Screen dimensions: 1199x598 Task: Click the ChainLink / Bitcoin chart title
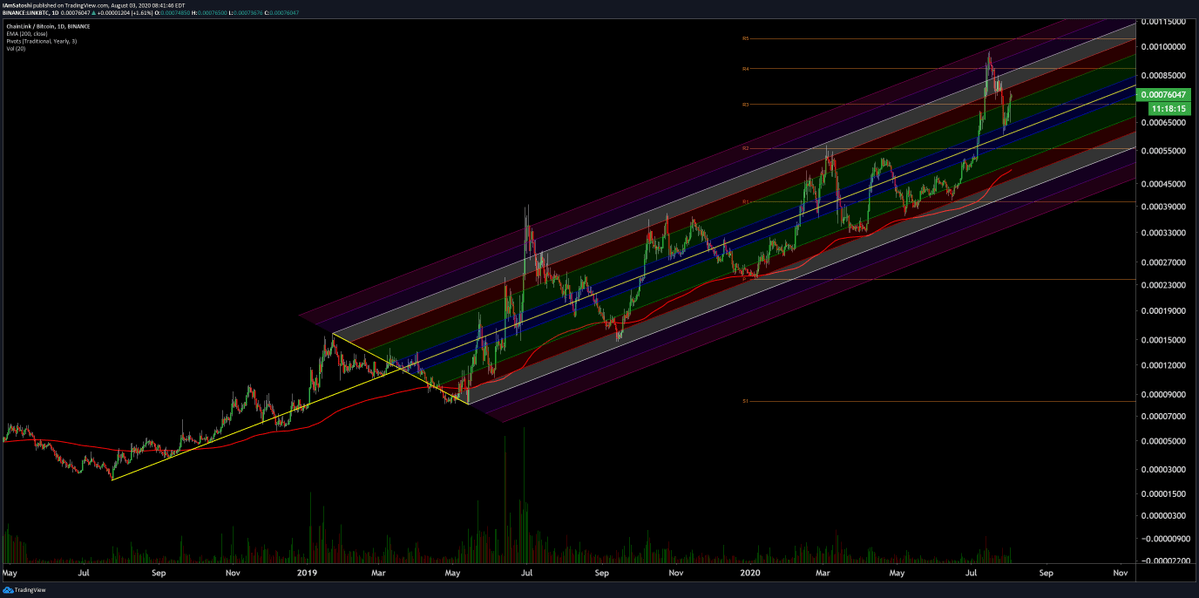pyautogui.click(x=30, y=23)
